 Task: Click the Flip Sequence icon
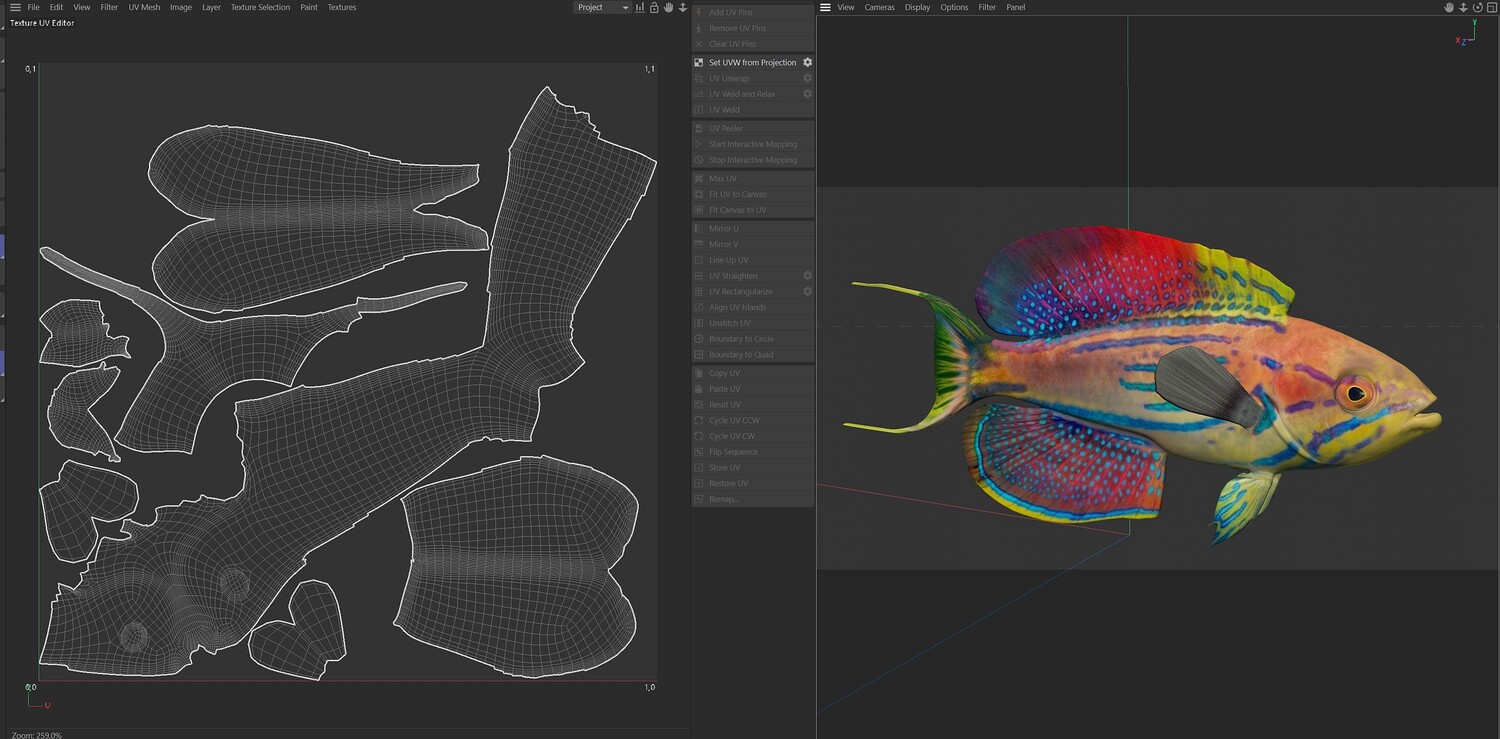point(699,452)
